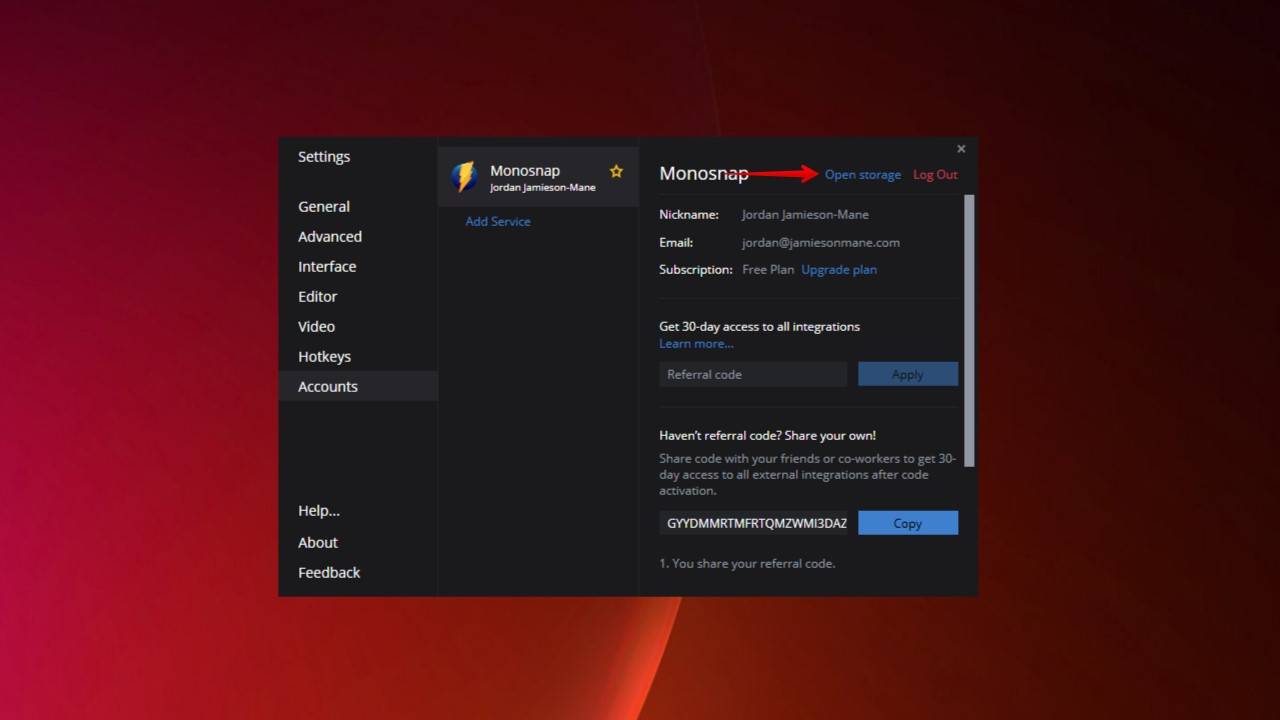Click the Copy button for referral code

coord(908,523)
